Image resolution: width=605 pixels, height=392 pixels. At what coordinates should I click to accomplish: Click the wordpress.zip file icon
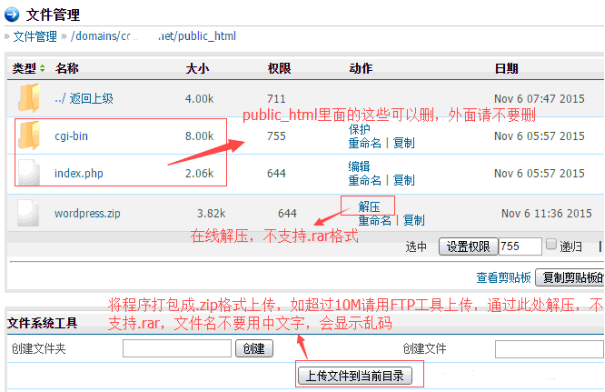(28, 213)
